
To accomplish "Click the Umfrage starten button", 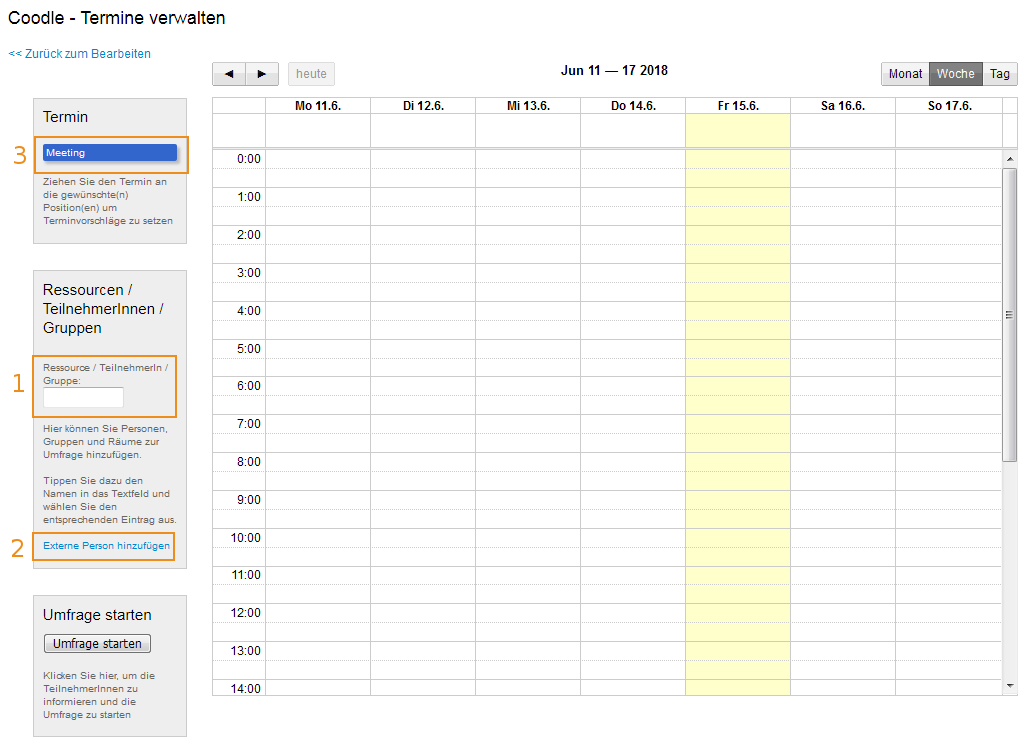I will pyautogui.click(x=97, y=643).
